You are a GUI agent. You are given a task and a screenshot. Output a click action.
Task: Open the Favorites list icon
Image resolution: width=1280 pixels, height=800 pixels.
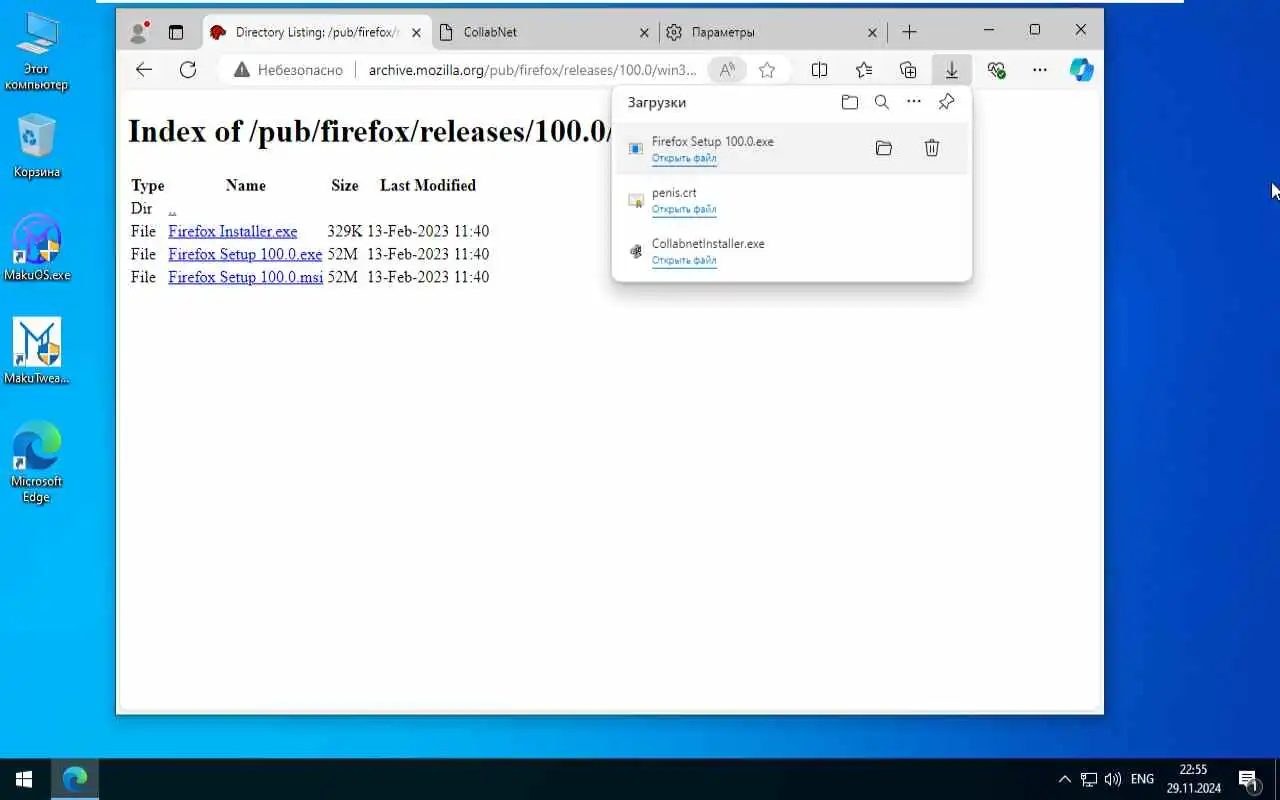(864, 70)
